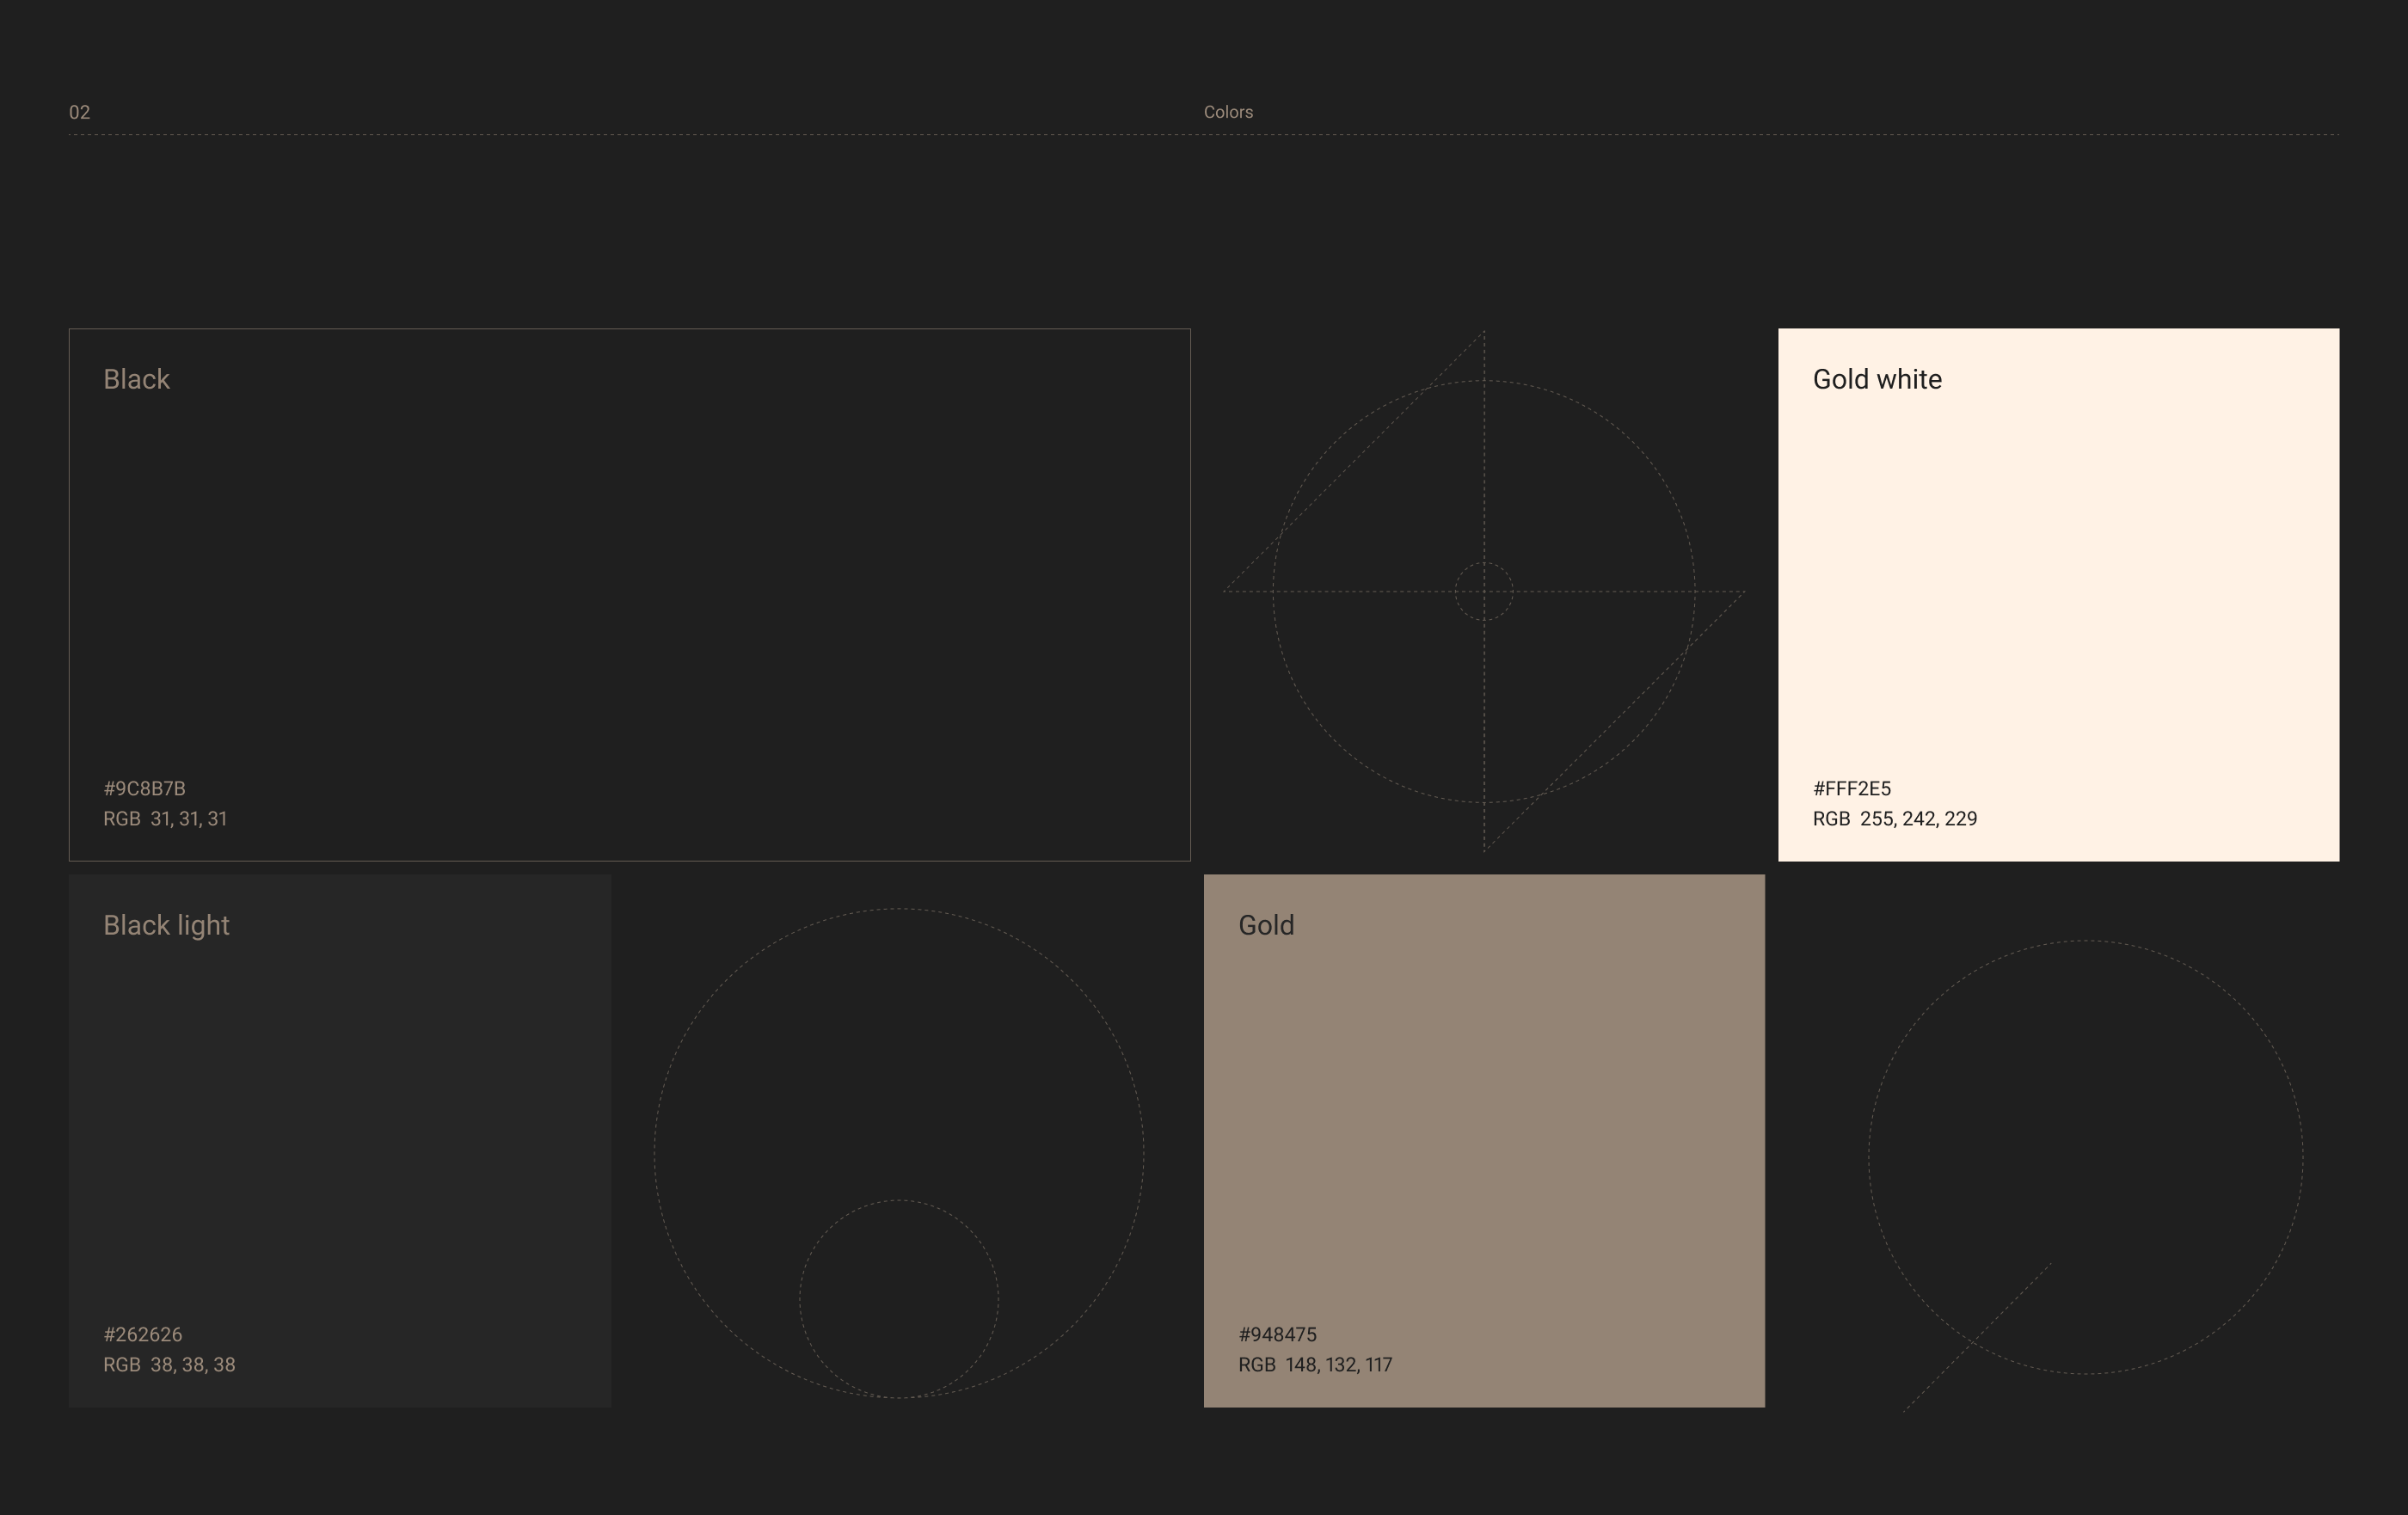2408x1515 pixels.
Task: Click the RGB 38, 38, 38 text
Action: [169, 1364]
